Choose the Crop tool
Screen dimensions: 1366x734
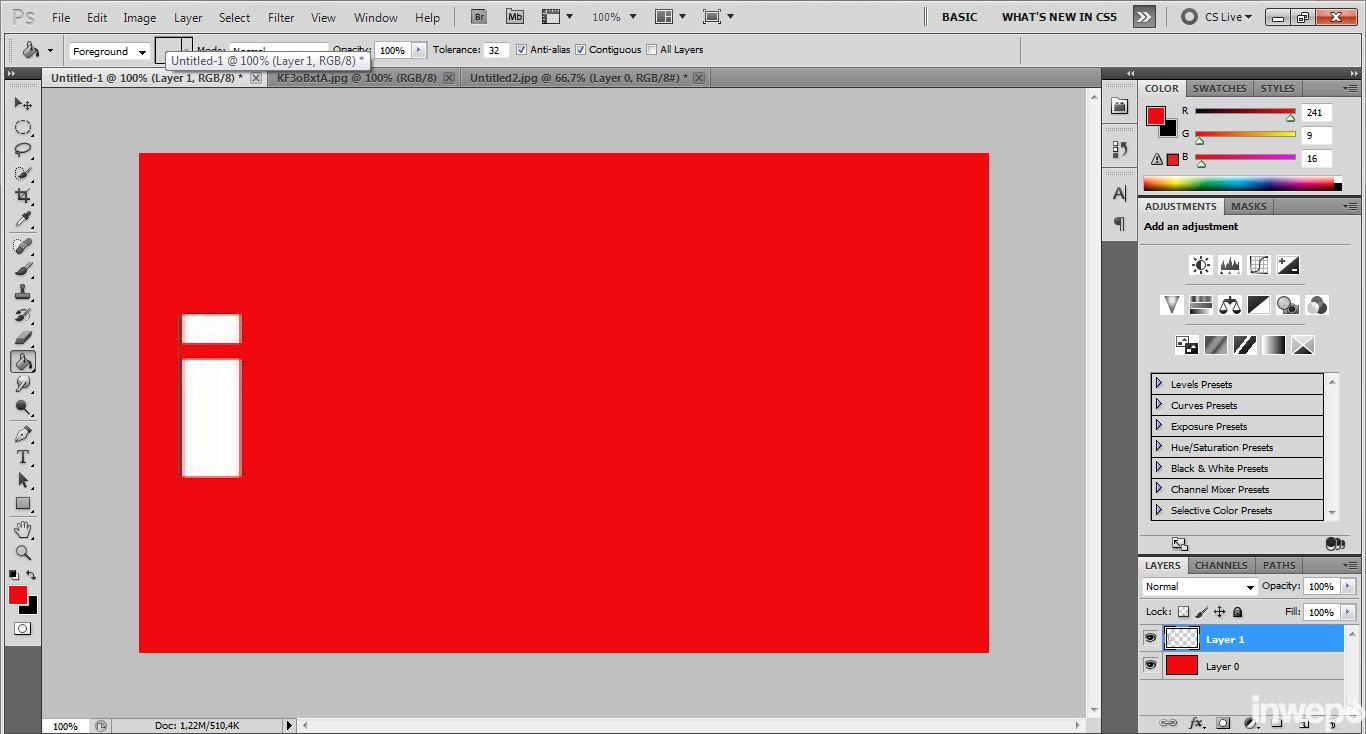click(x=23, y=196)
